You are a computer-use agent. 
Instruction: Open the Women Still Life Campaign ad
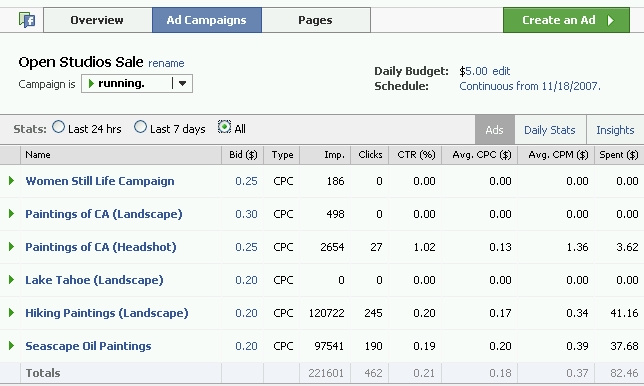click(x=100, y=181)
